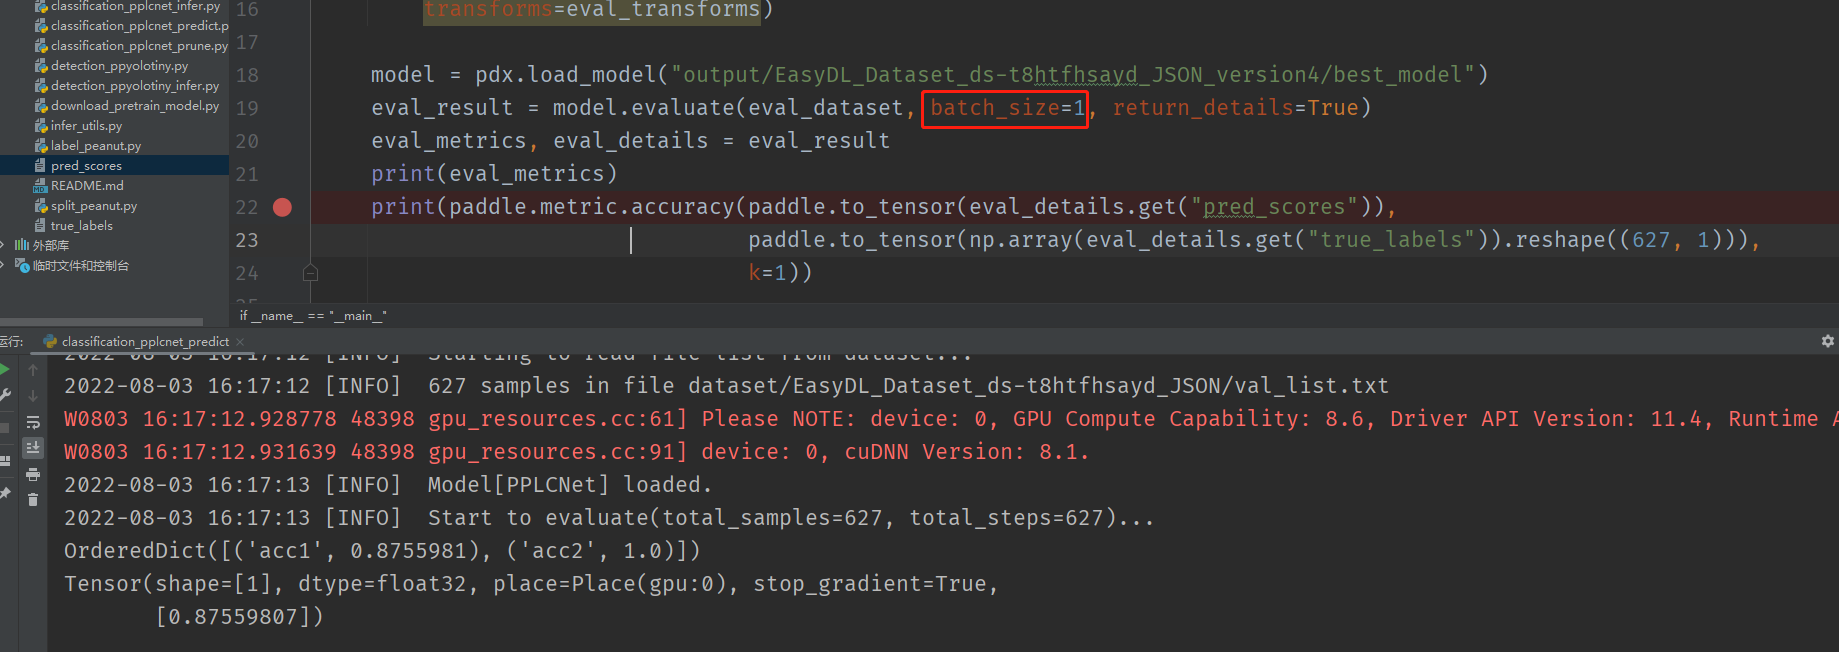Expand the 外部库 tree node
1839x652 pixels.
tap(3, 245)
